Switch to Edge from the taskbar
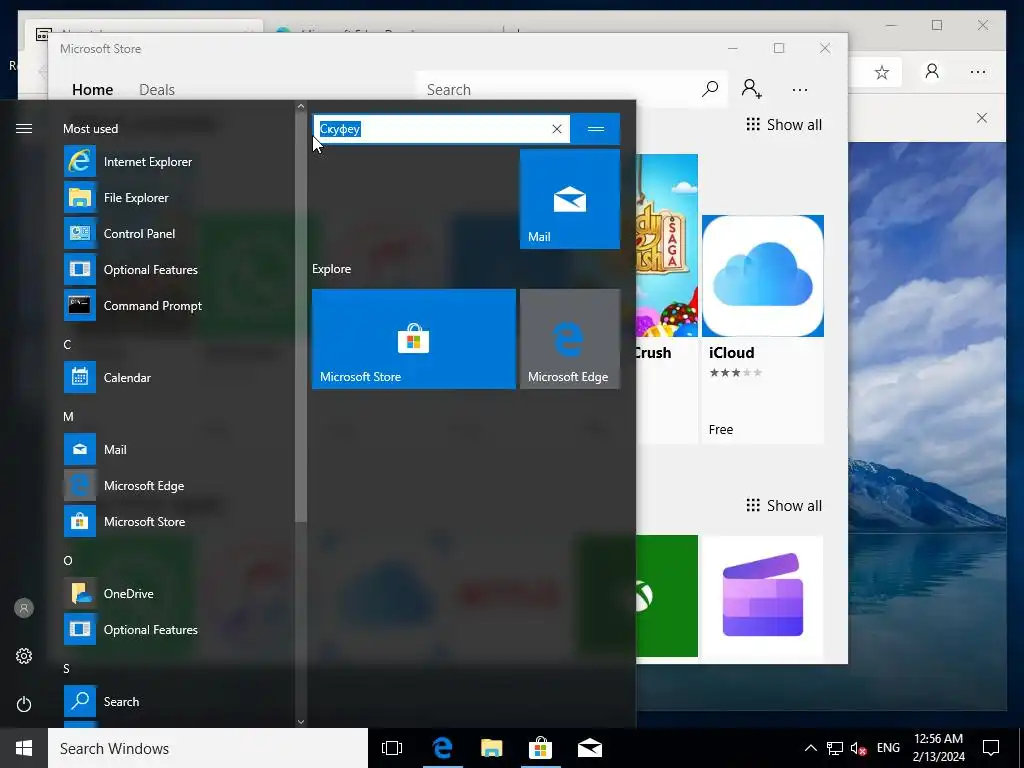Image resolution: width=1024 pixels, height=768 pixels. click(442, 748)
